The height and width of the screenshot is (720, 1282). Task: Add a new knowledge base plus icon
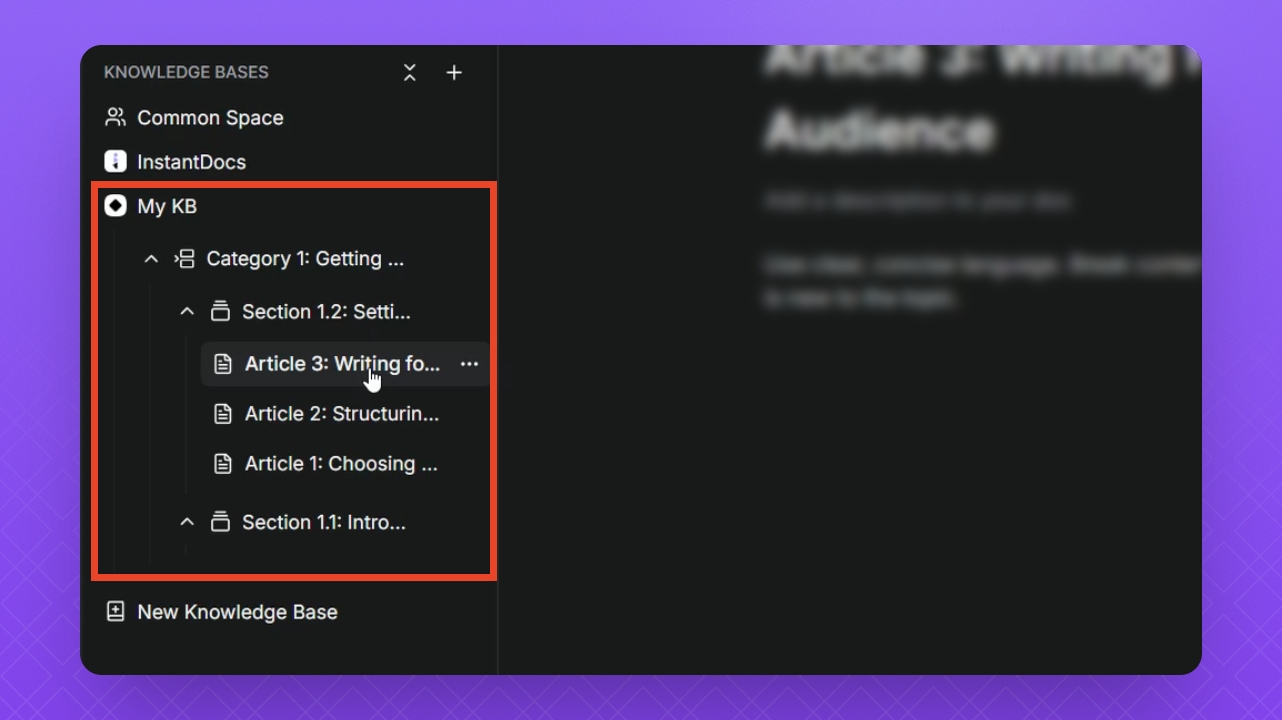[x=454, y=73]
